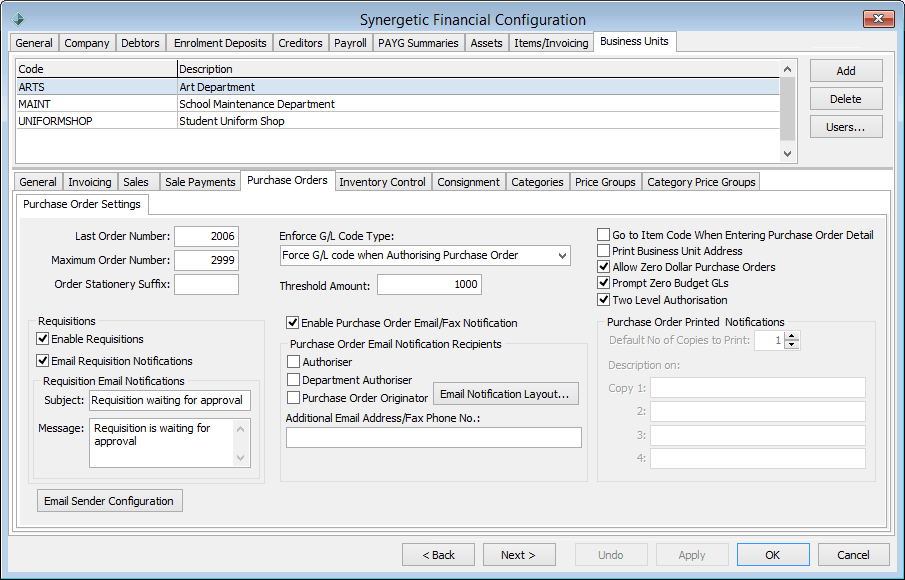Confirm with the OK button

773,555
